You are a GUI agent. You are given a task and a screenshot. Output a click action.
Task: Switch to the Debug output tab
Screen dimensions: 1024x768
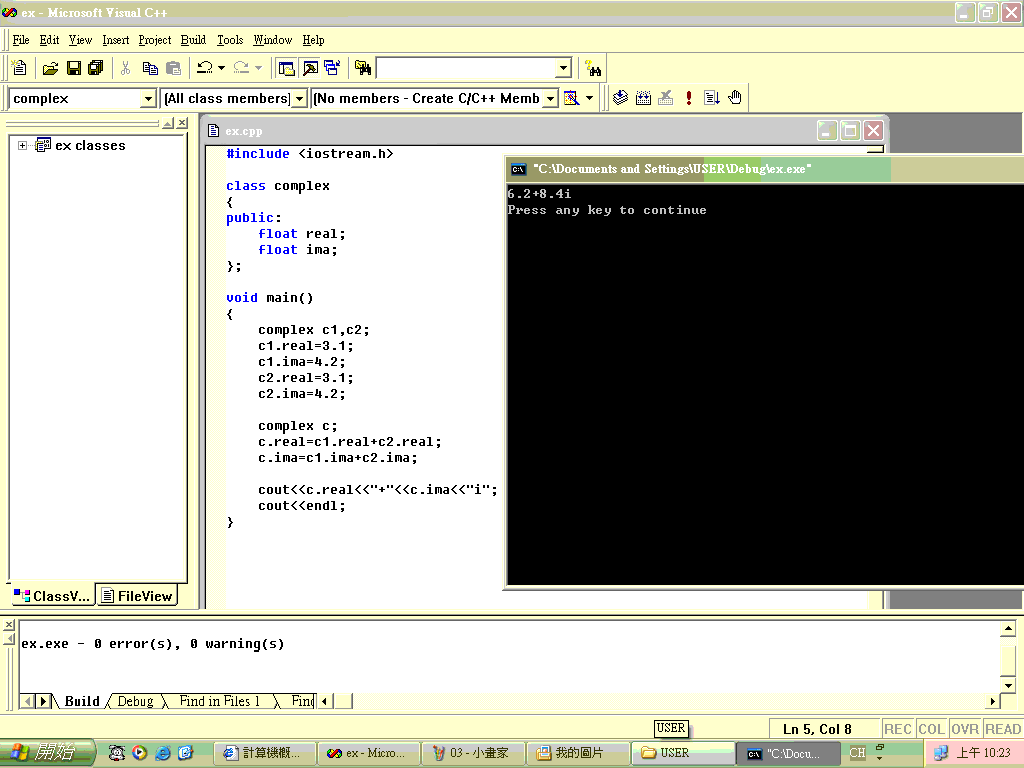(135, 701)
